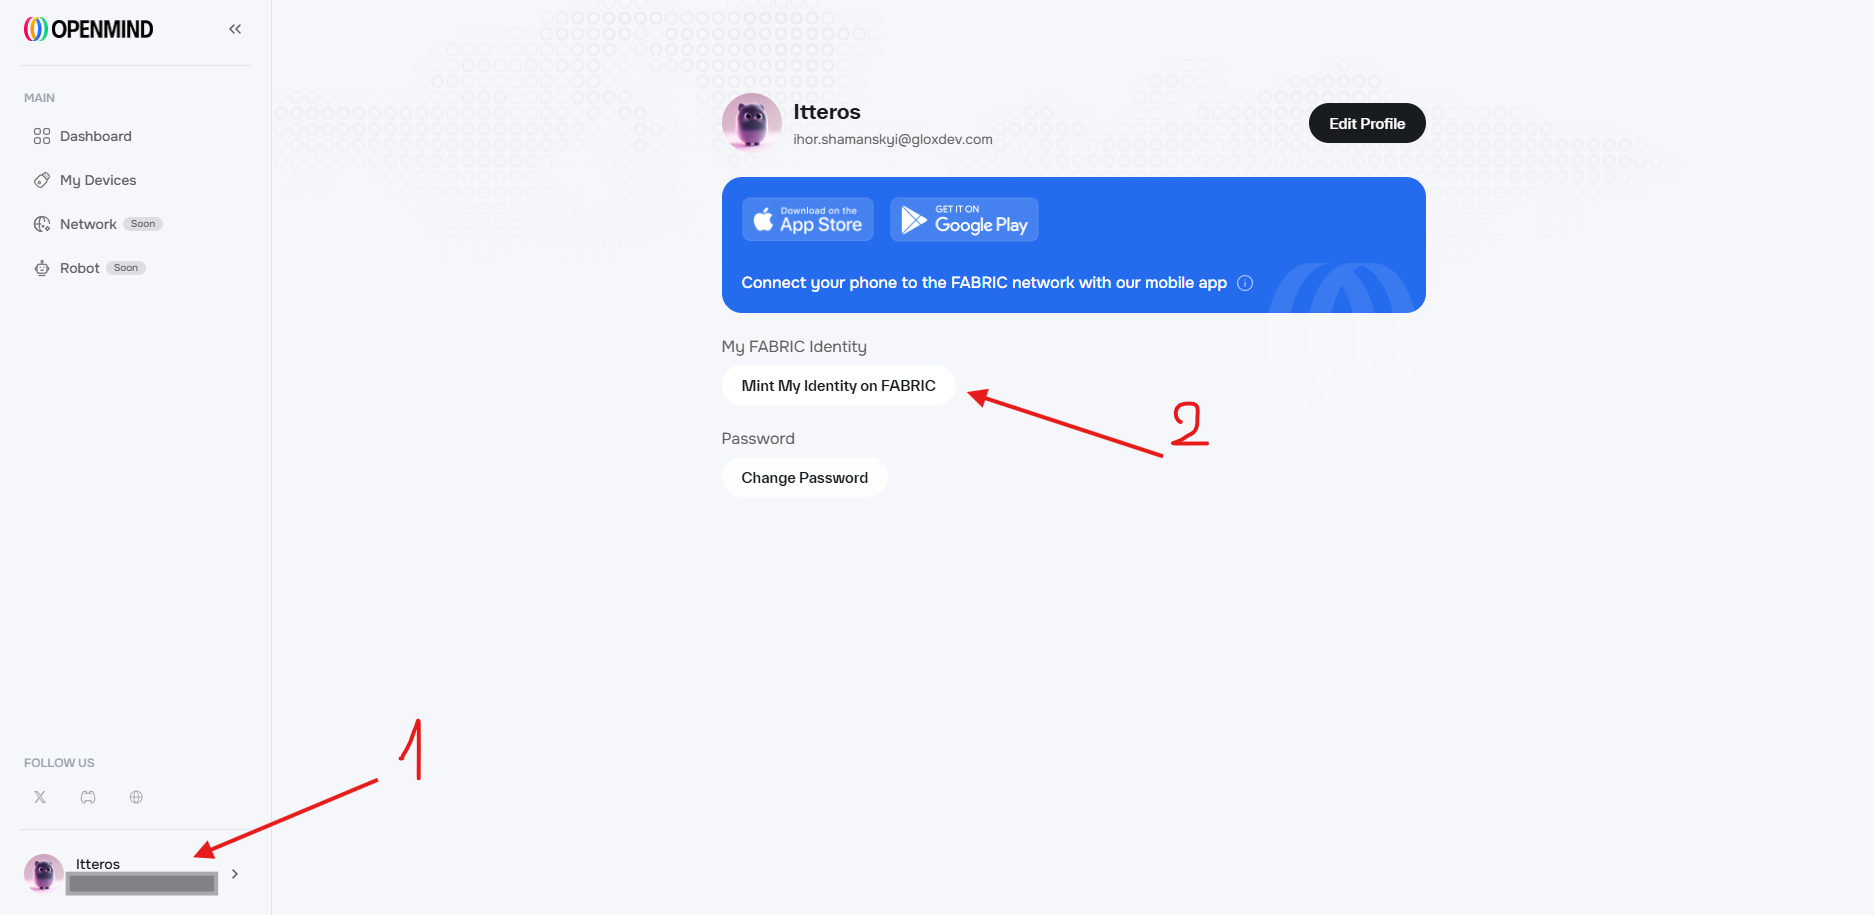This screenshot has width=1874, height=915.
Task: Select the Network menu item
Action: coord(88,224)
